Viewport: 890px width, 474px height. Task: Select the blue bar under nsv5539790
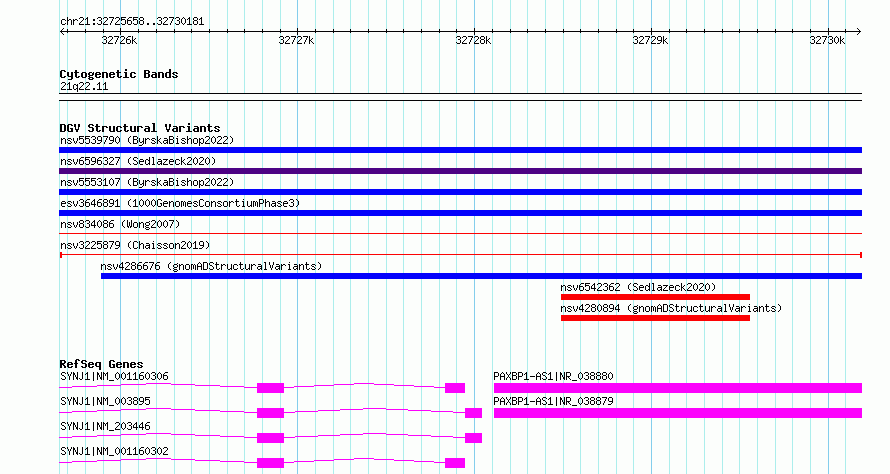tap(460, 150)
